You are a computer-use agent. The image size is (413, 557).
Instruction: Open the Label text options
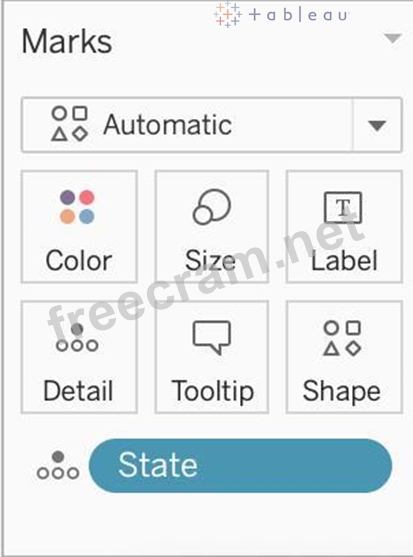(344, 261)
